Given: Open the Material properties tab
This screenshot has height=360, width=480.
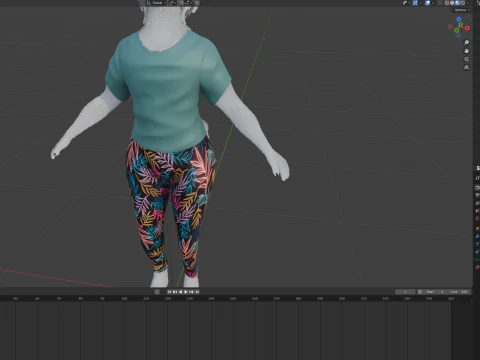Looking at the screenshot, I should click(x=477, y=267).
